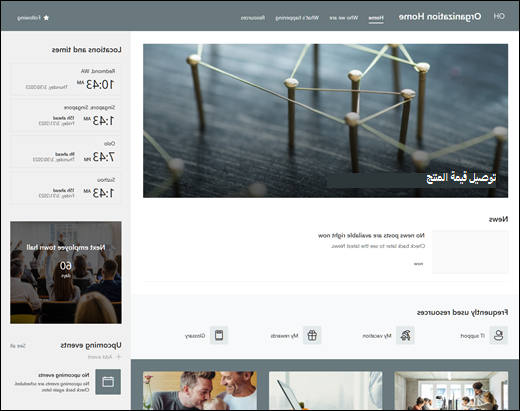Open the Who we are menu
520x411 pixels.
[x=344, y=18]
